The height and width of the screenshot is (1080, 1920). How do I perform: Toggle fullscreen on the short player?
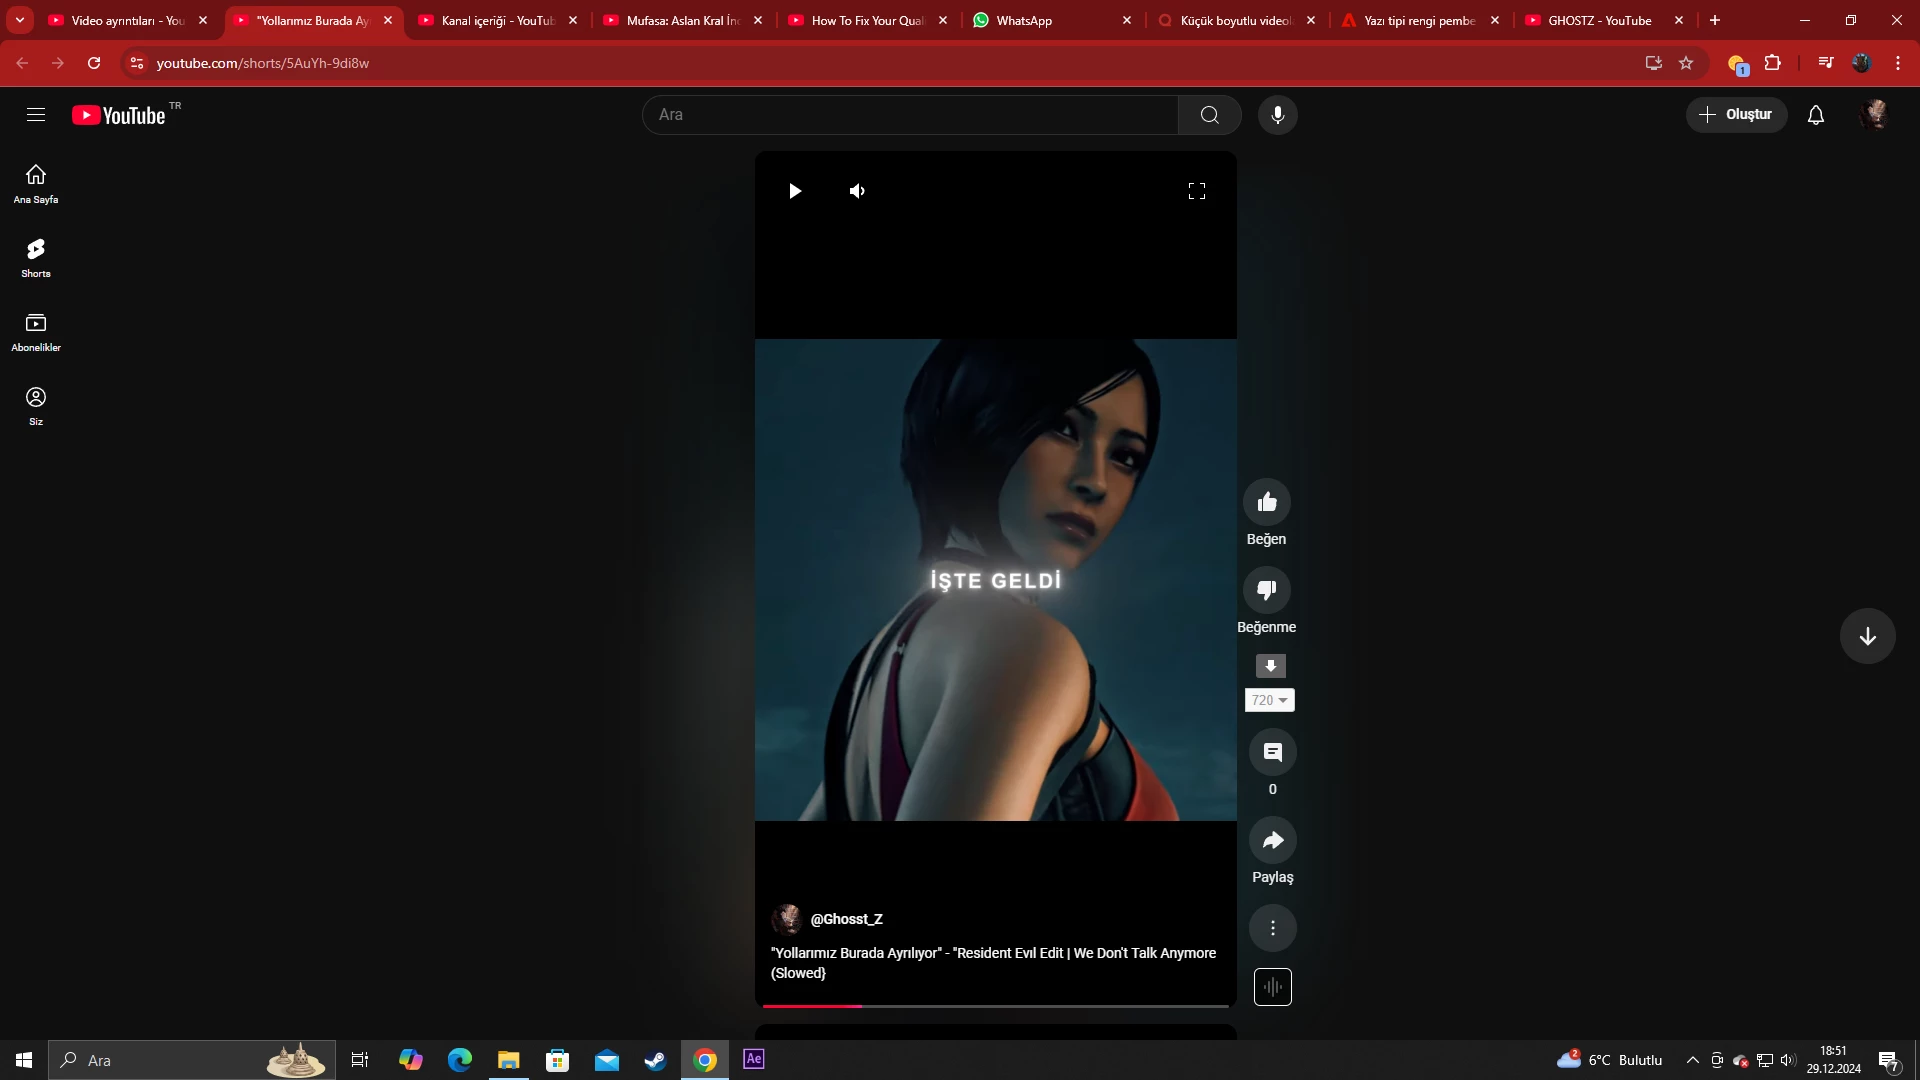coord(1196,191)
